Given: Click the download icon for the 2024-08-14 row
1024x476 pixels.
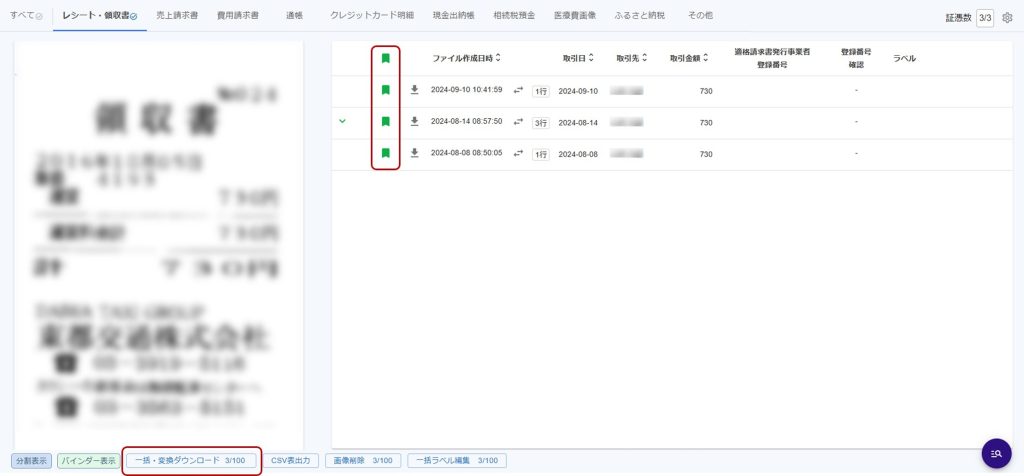Looking at the screenshot, I should click(415, 122).
